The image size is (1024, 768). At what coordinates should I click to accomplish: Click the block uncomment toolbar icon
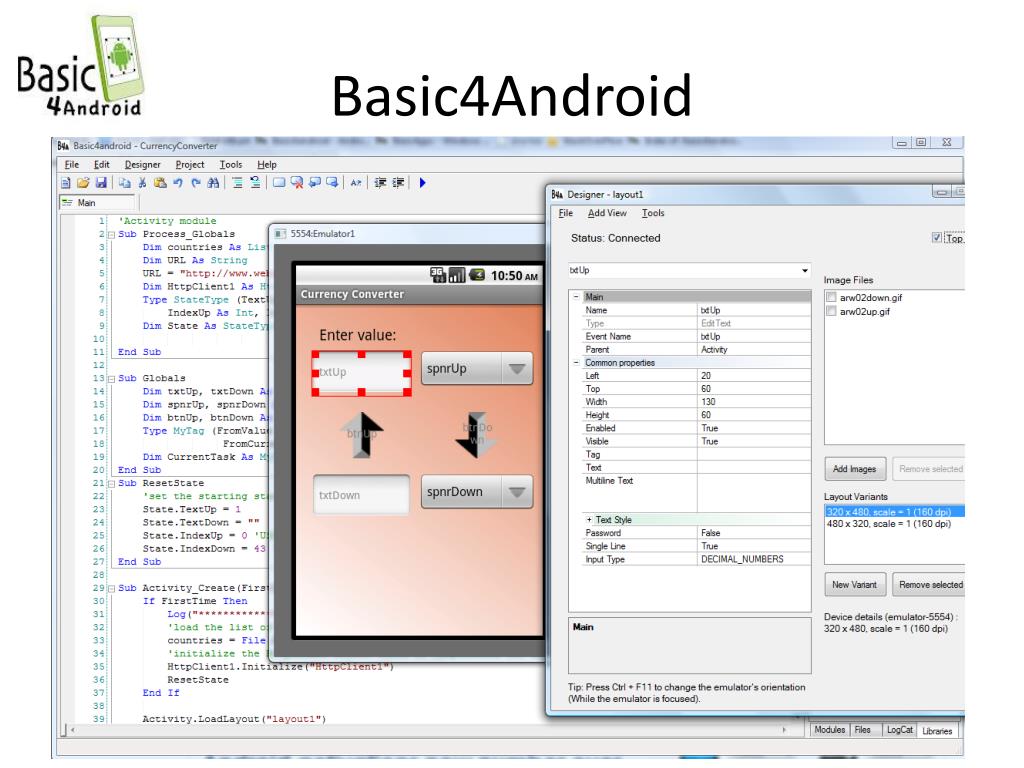(255, 183)
